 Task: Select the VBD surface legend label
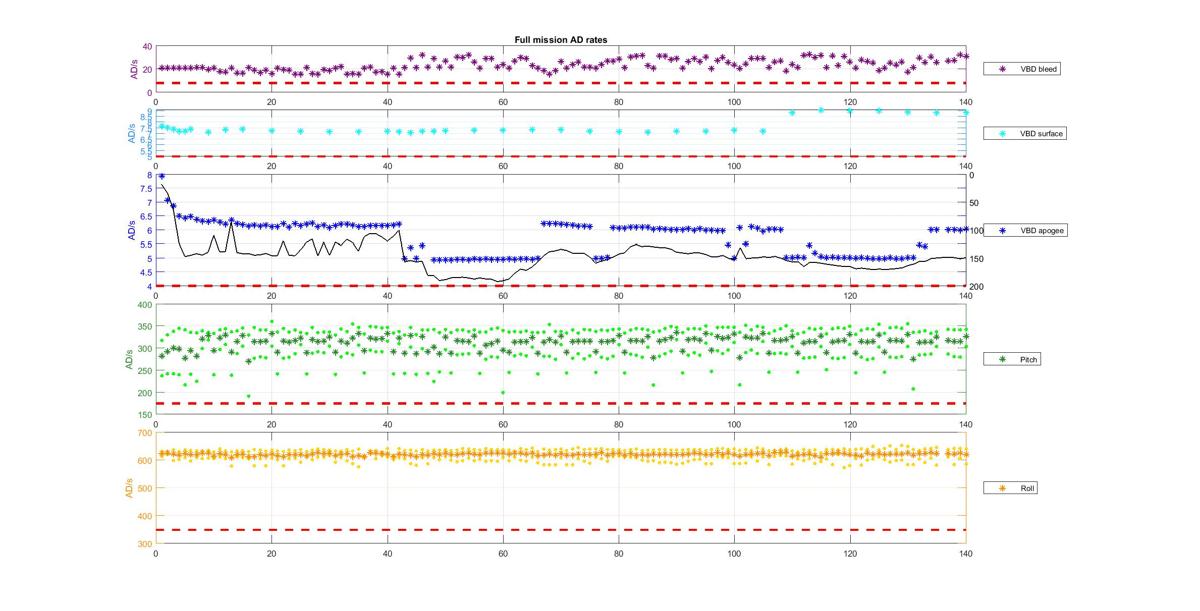(1042, 133)
